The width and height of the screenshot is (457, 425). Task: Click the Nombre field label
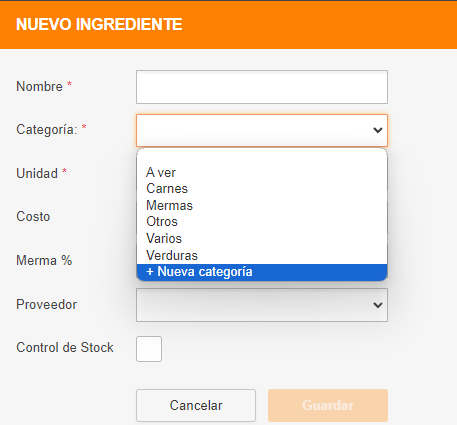point(39,86)
